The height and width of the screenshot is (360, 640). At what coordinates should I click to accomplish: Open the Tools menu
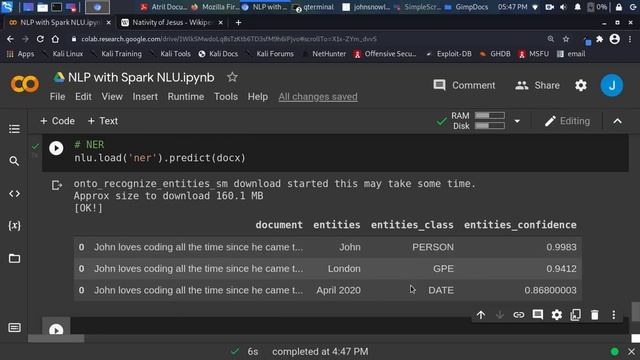point(226,97)
